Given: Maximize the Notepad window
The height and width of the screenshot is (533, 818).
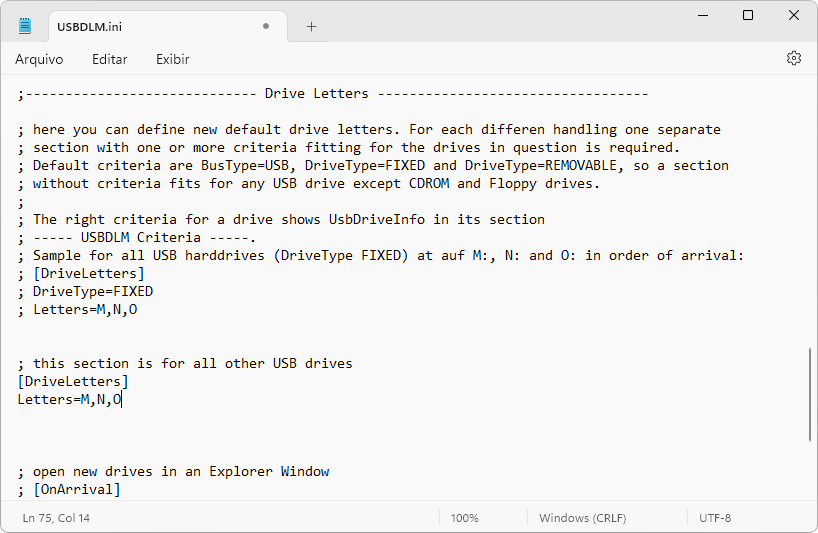Looking at the screenshot, I should 748,15.
